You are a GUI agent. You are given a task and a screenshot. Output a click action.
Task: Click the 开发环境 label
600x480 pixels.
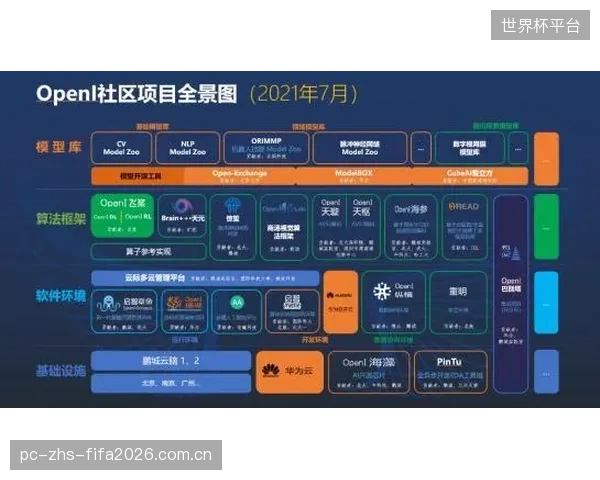click(x=315, y=340)
